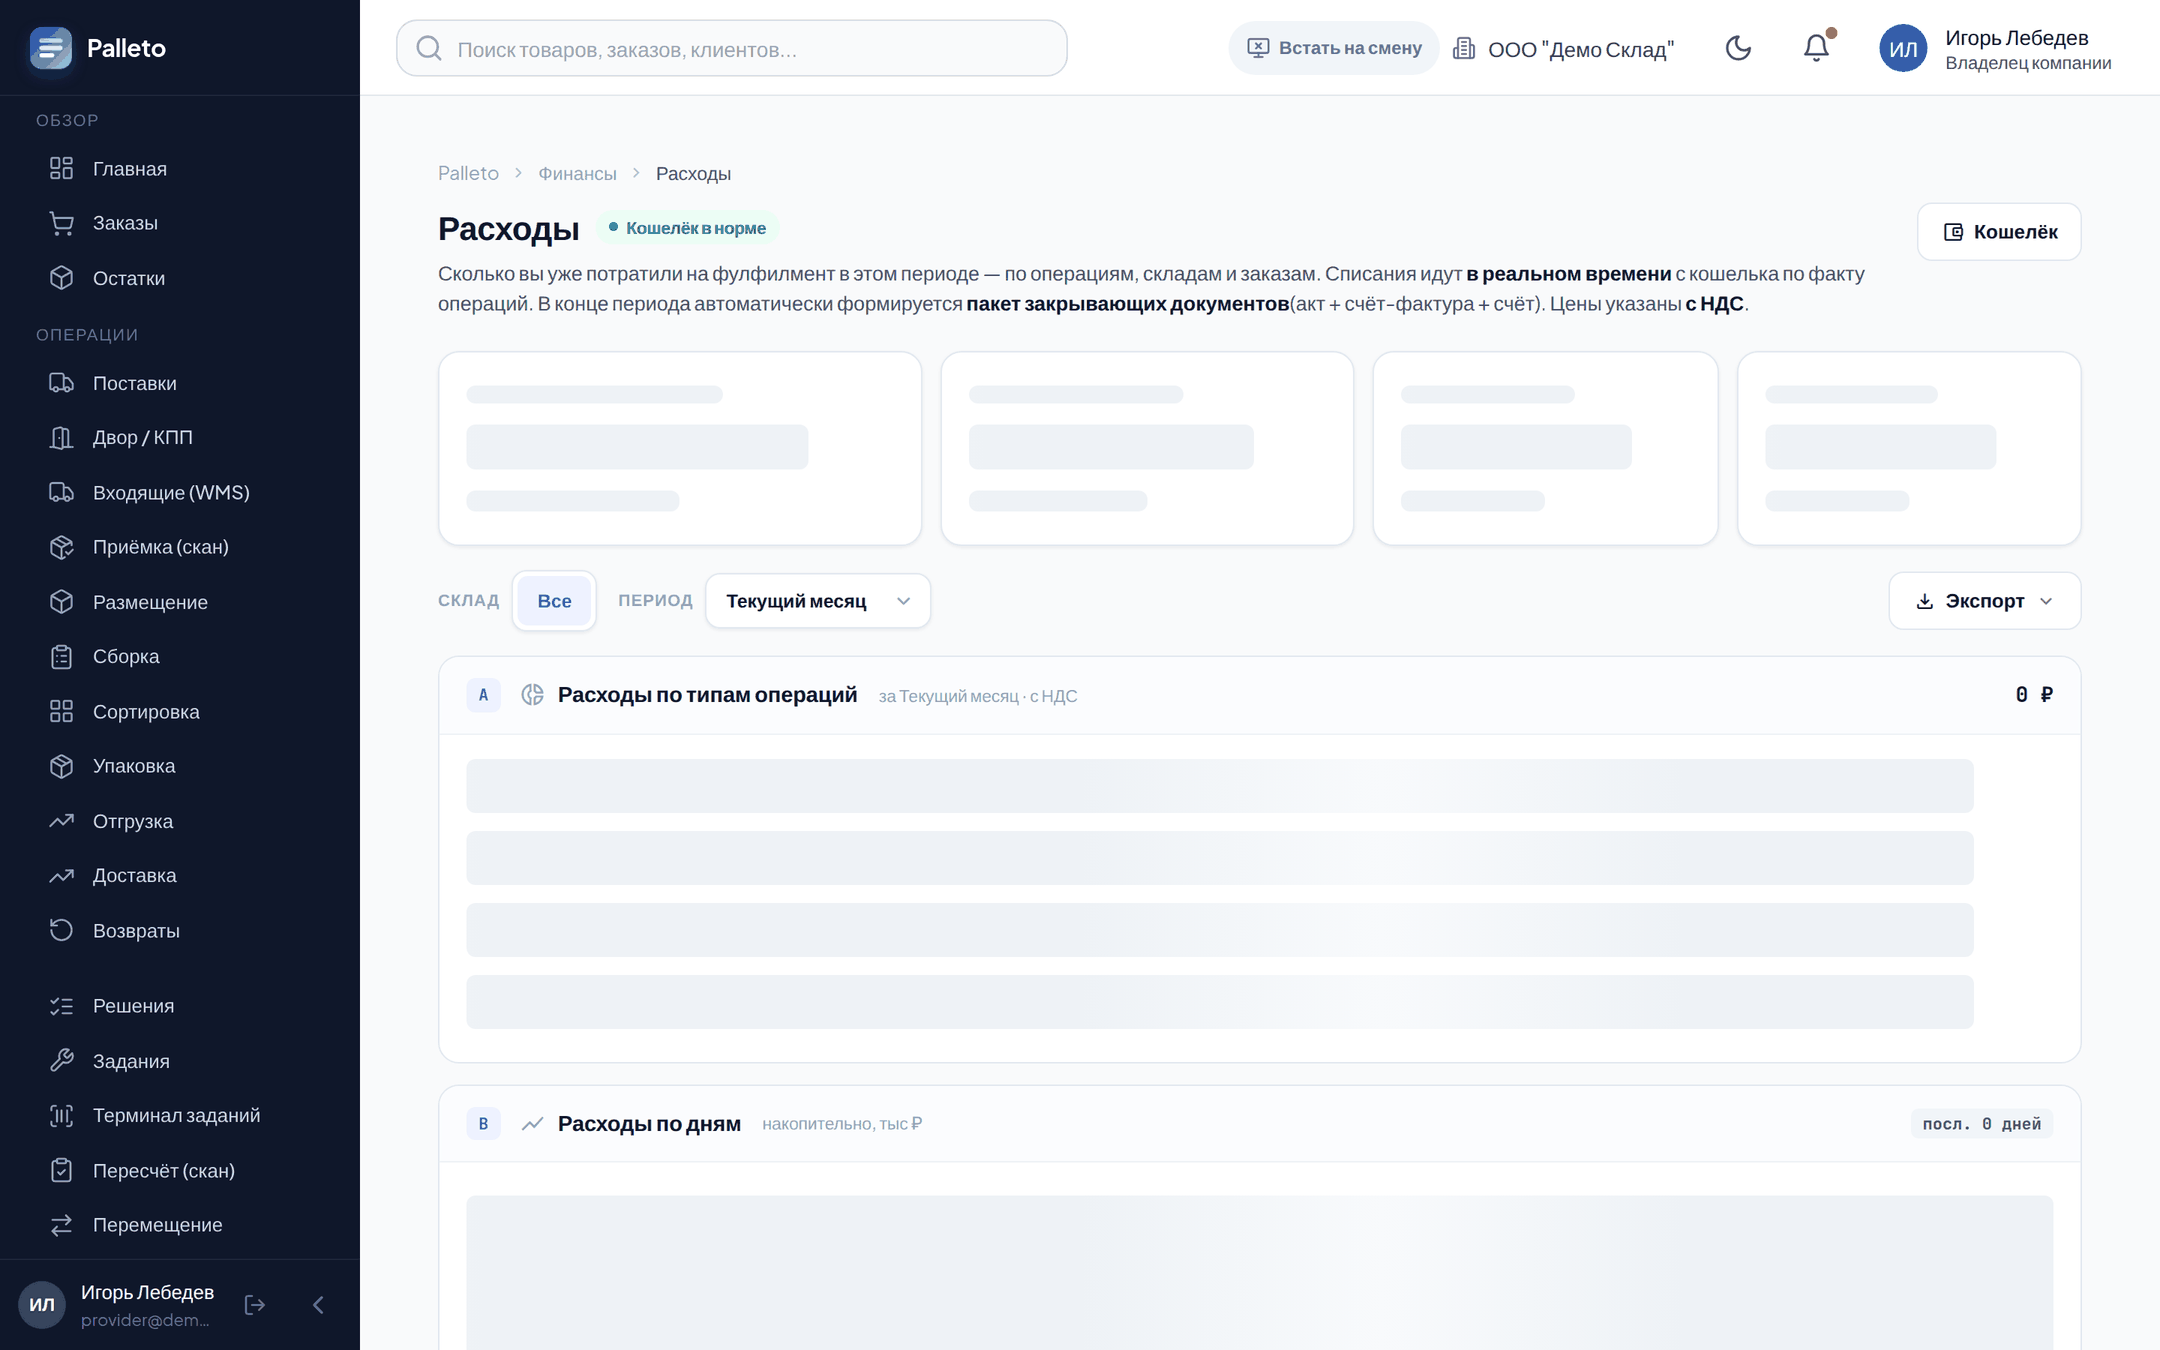The height and width of the screenshot is (1350, 2160).
Task: Click the Отгрузка trend icon
Action: click(62, 821)
